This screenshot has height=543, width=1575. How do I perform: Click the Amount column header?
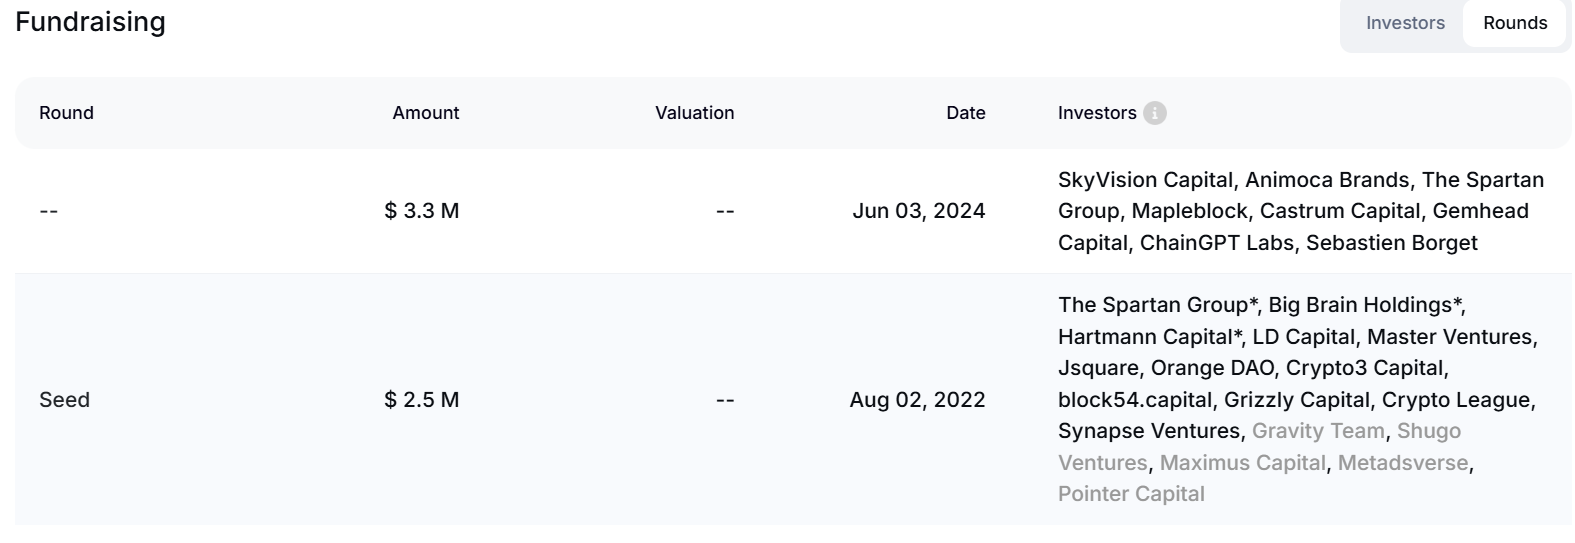[426, 113]
